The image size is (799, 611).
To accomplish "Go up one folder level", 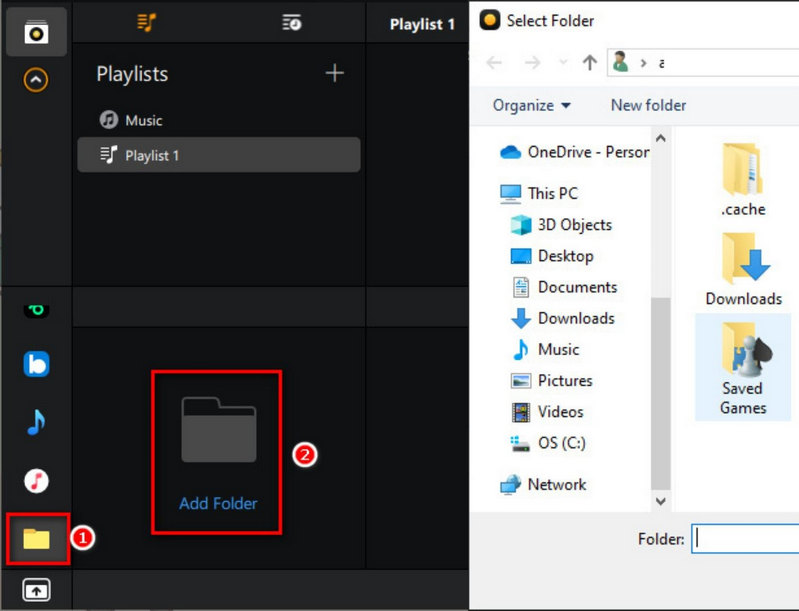I will coord(590,63).
